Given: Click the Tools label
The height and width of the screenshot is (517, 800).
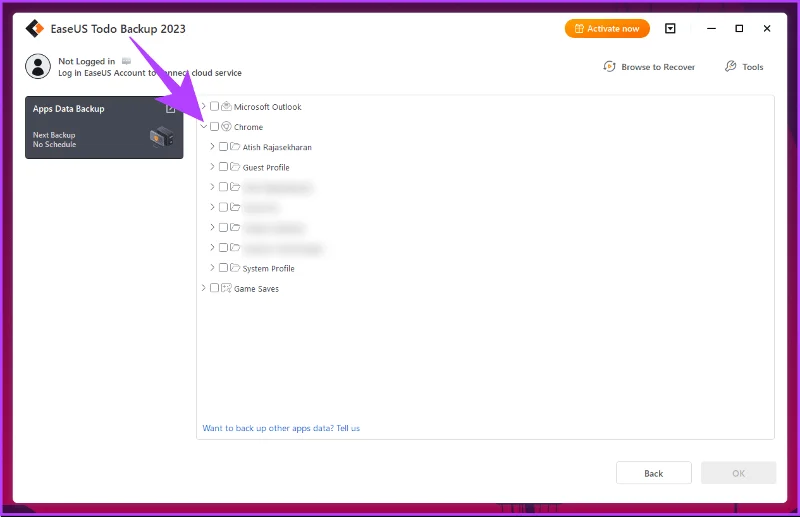Looking at the screenshot, I should pyautogui.click(x=753, y=67).
